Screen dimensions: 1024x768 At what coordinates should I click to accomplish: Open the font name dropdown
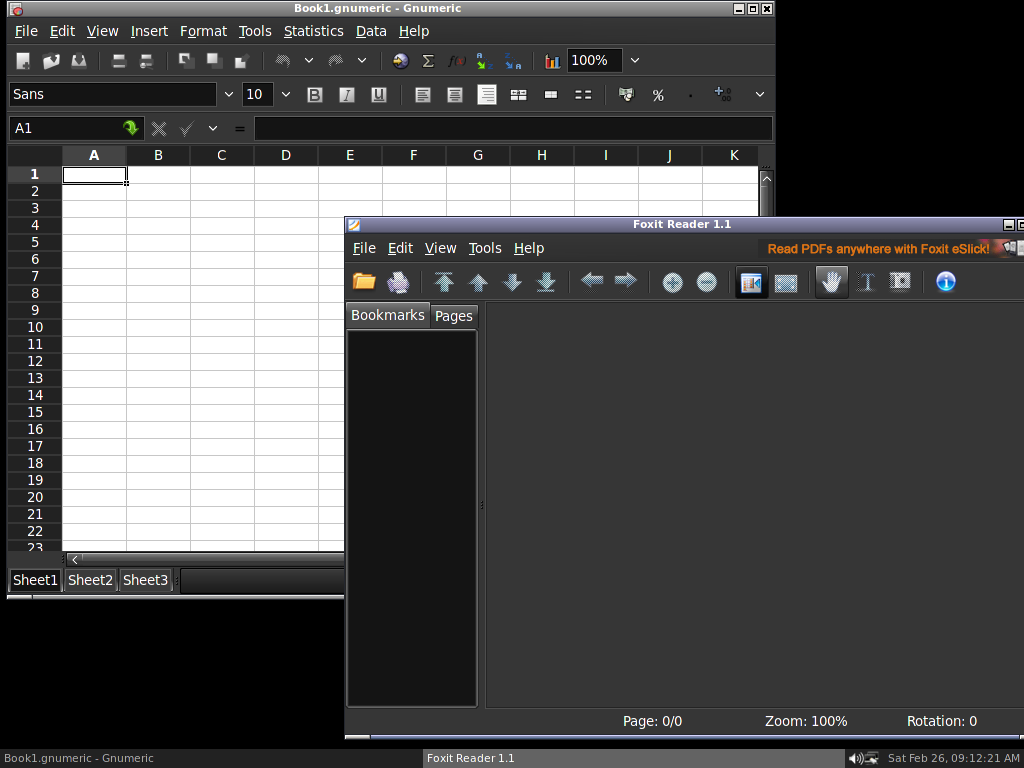click(229, 95)
